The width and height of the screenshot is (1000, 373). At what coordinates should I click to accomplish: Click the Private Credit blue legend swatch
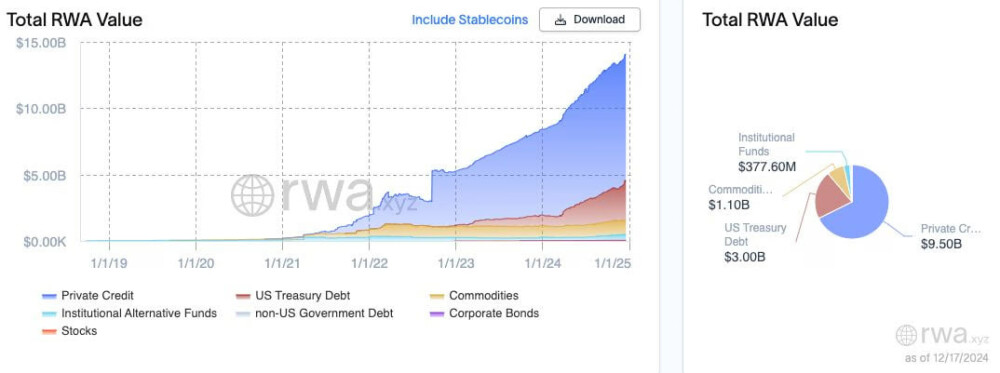pos(49,296)
